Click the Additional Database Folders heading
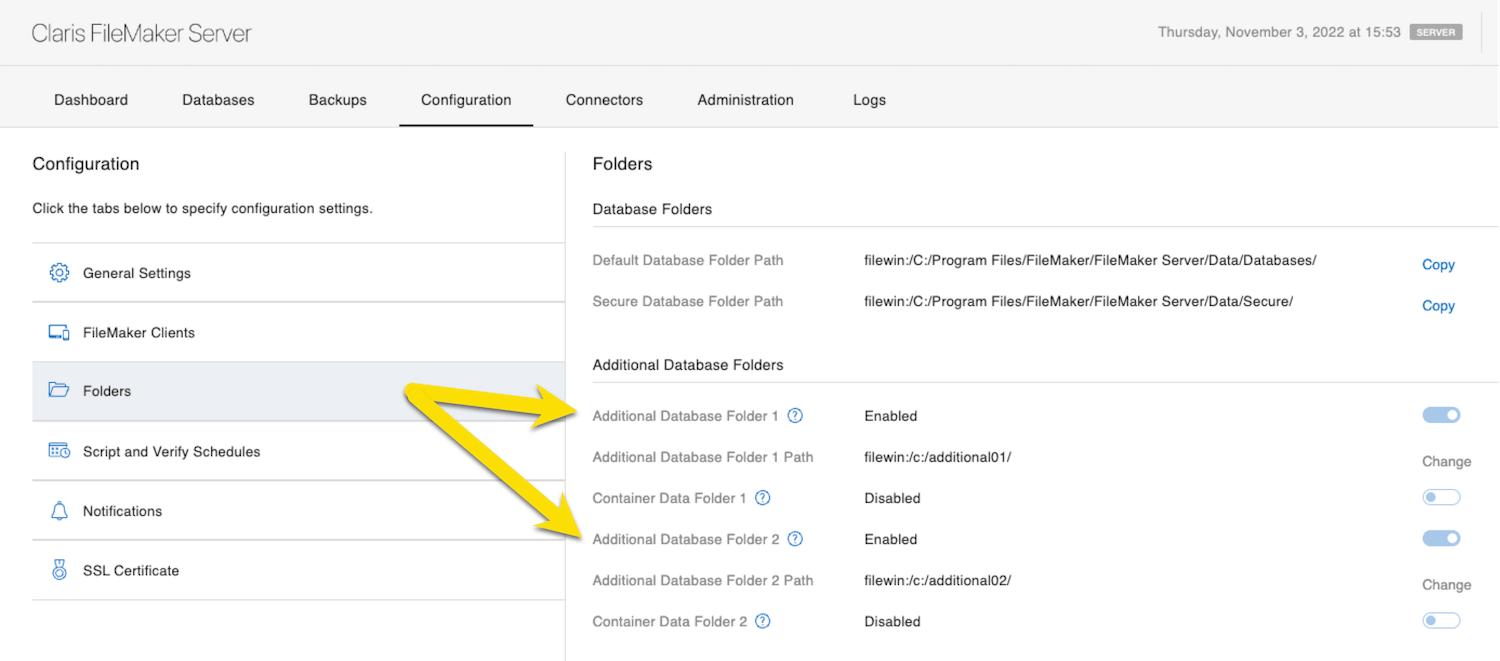This screenshot has width=1500, height=661. [688, 365]
